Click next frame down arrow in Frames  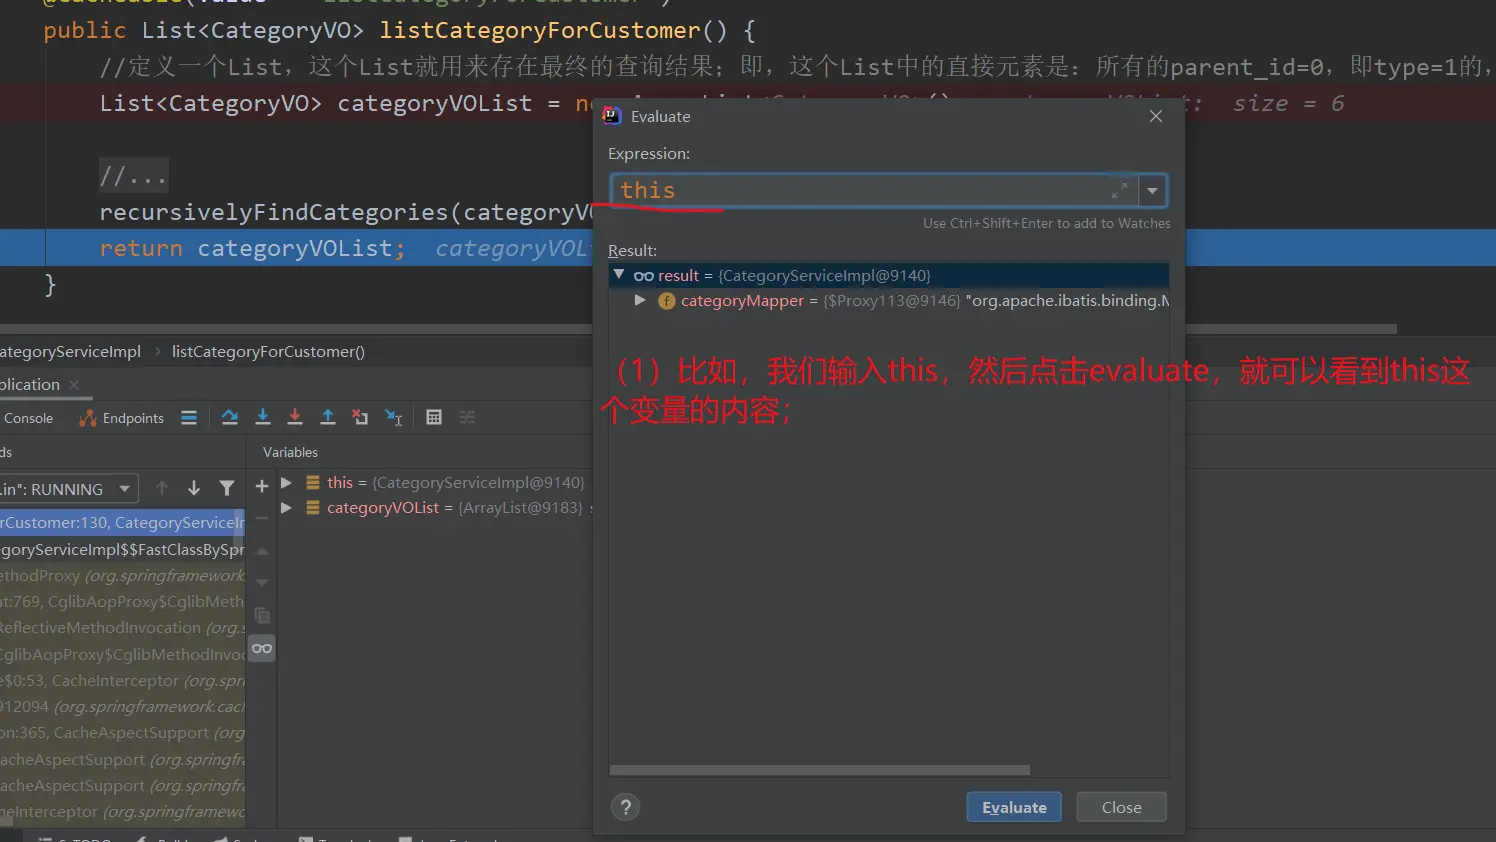point(194,488)
